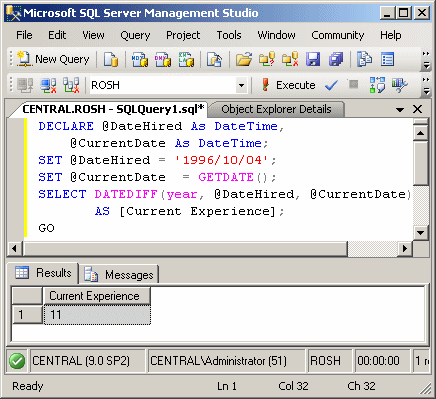
Task: Select result cell with value 11
Action: coord(97,314)
